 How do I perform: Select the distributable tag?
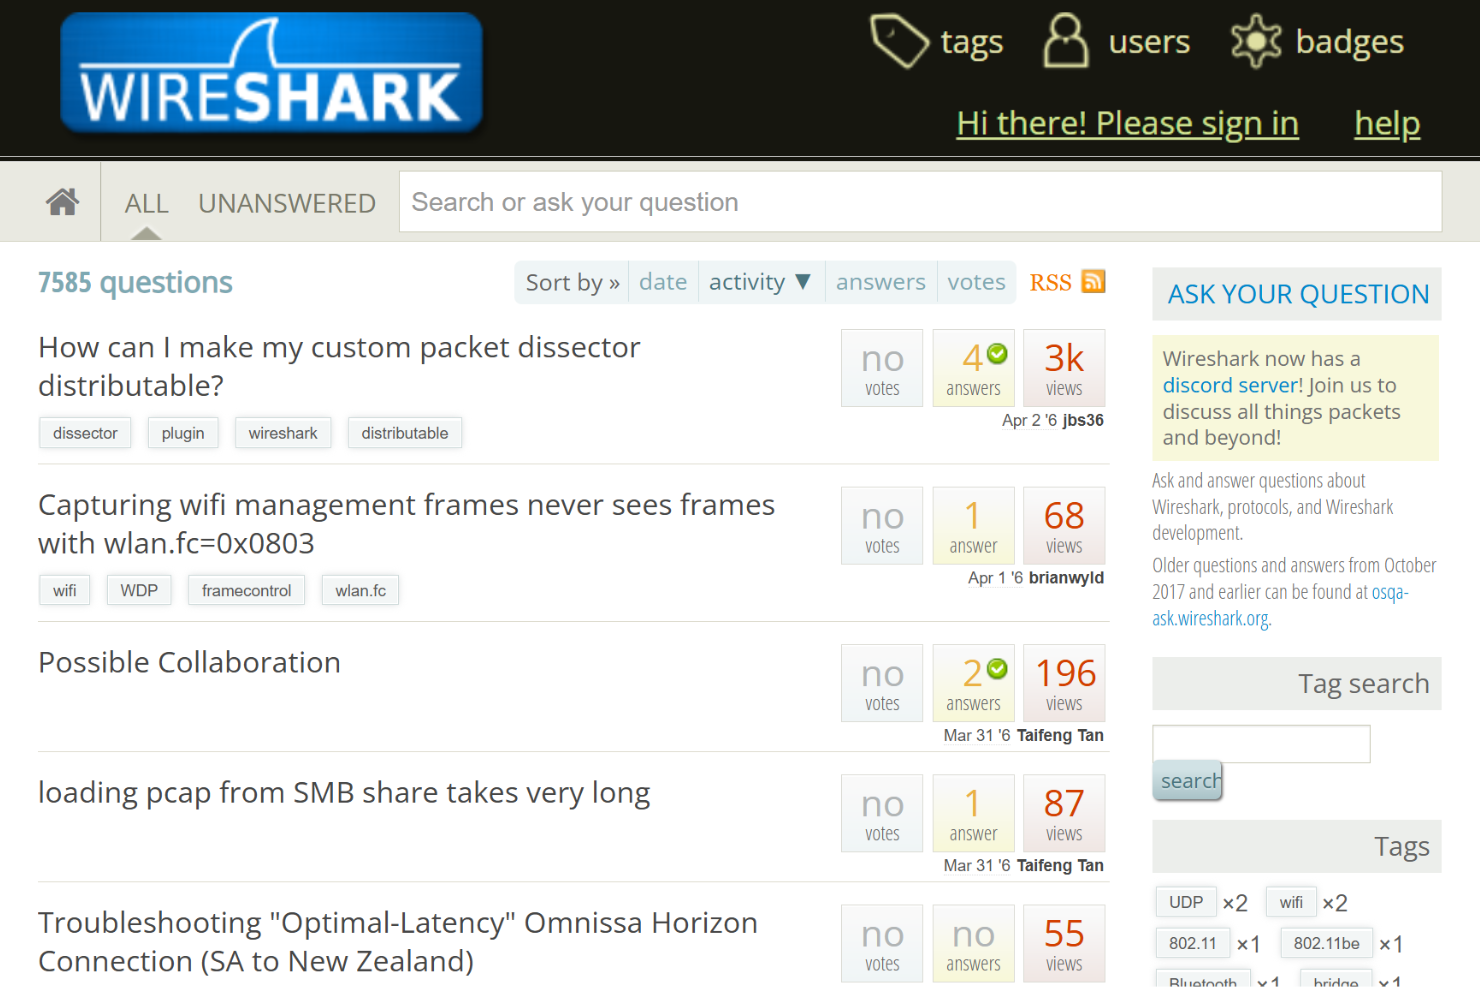pyautogui.click(x=405, y=433)
